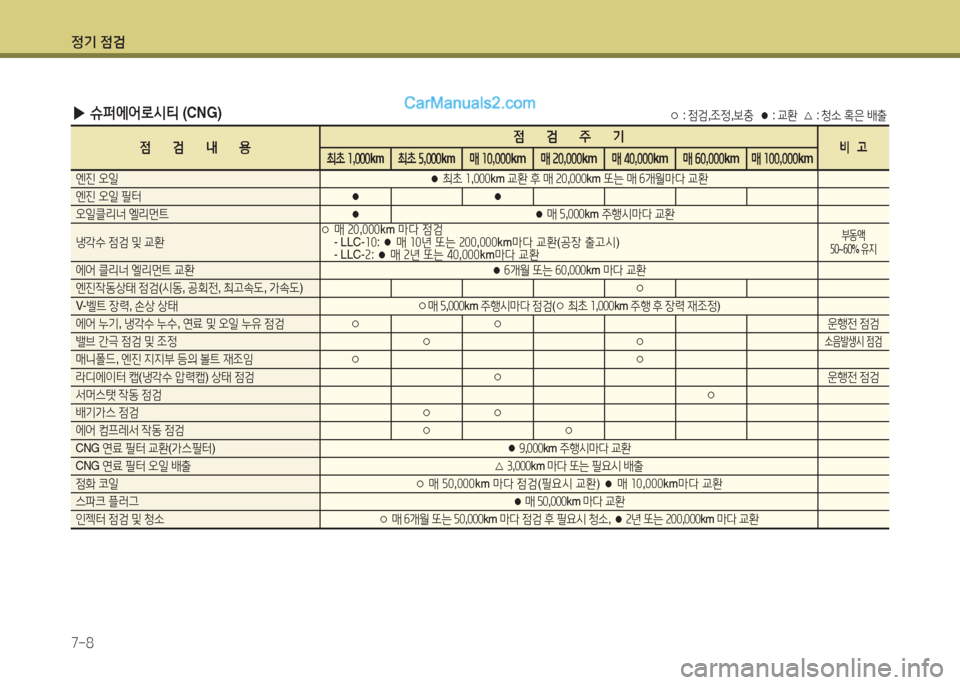Click the '부동액 50~60% 유지' remark

853,242
